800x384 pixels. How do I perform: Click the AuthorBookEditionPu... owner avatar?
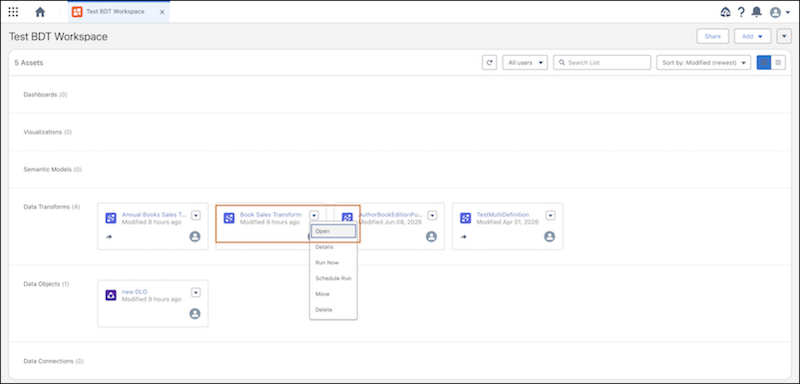coord(431,237)
